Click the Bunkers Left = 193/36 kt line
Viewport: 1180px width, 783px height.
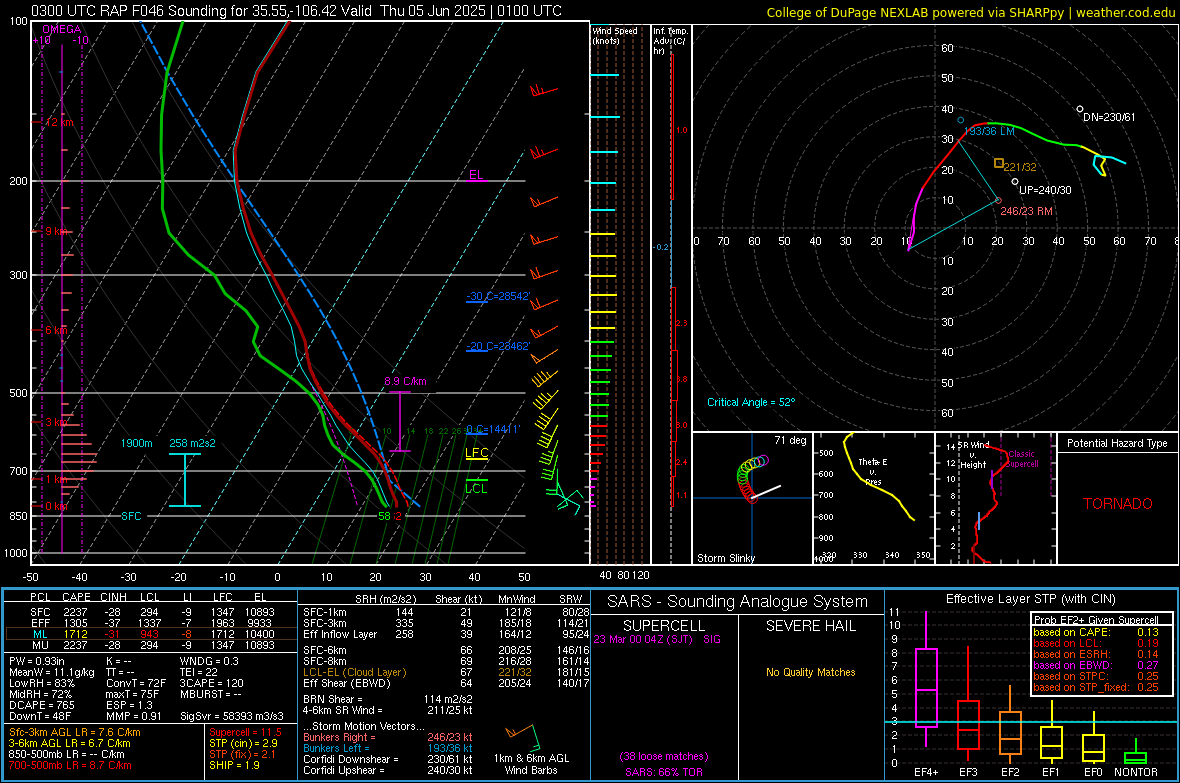388,748
